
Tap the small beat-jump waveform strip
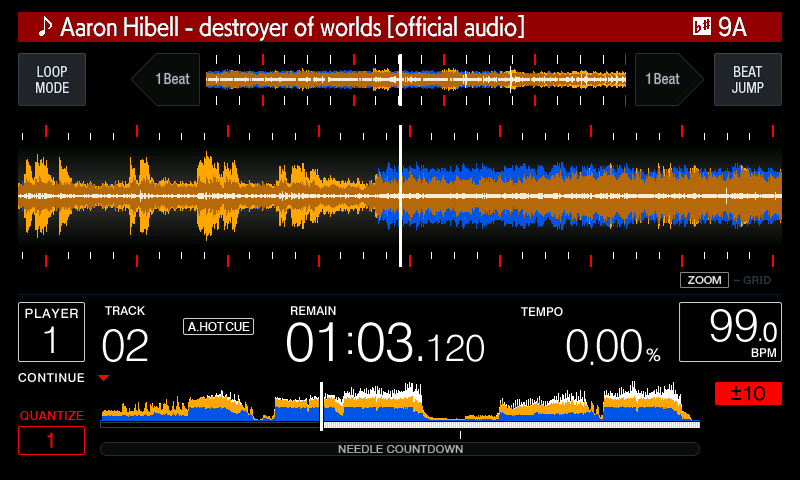[x=416, y=80]
